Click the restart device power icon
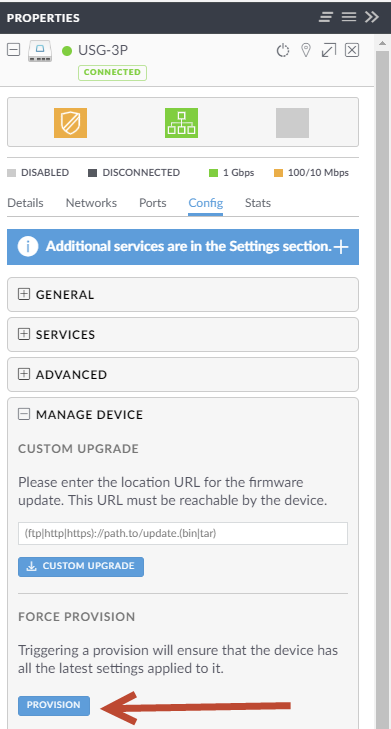The image size is (391, 729). pos(283,50)
